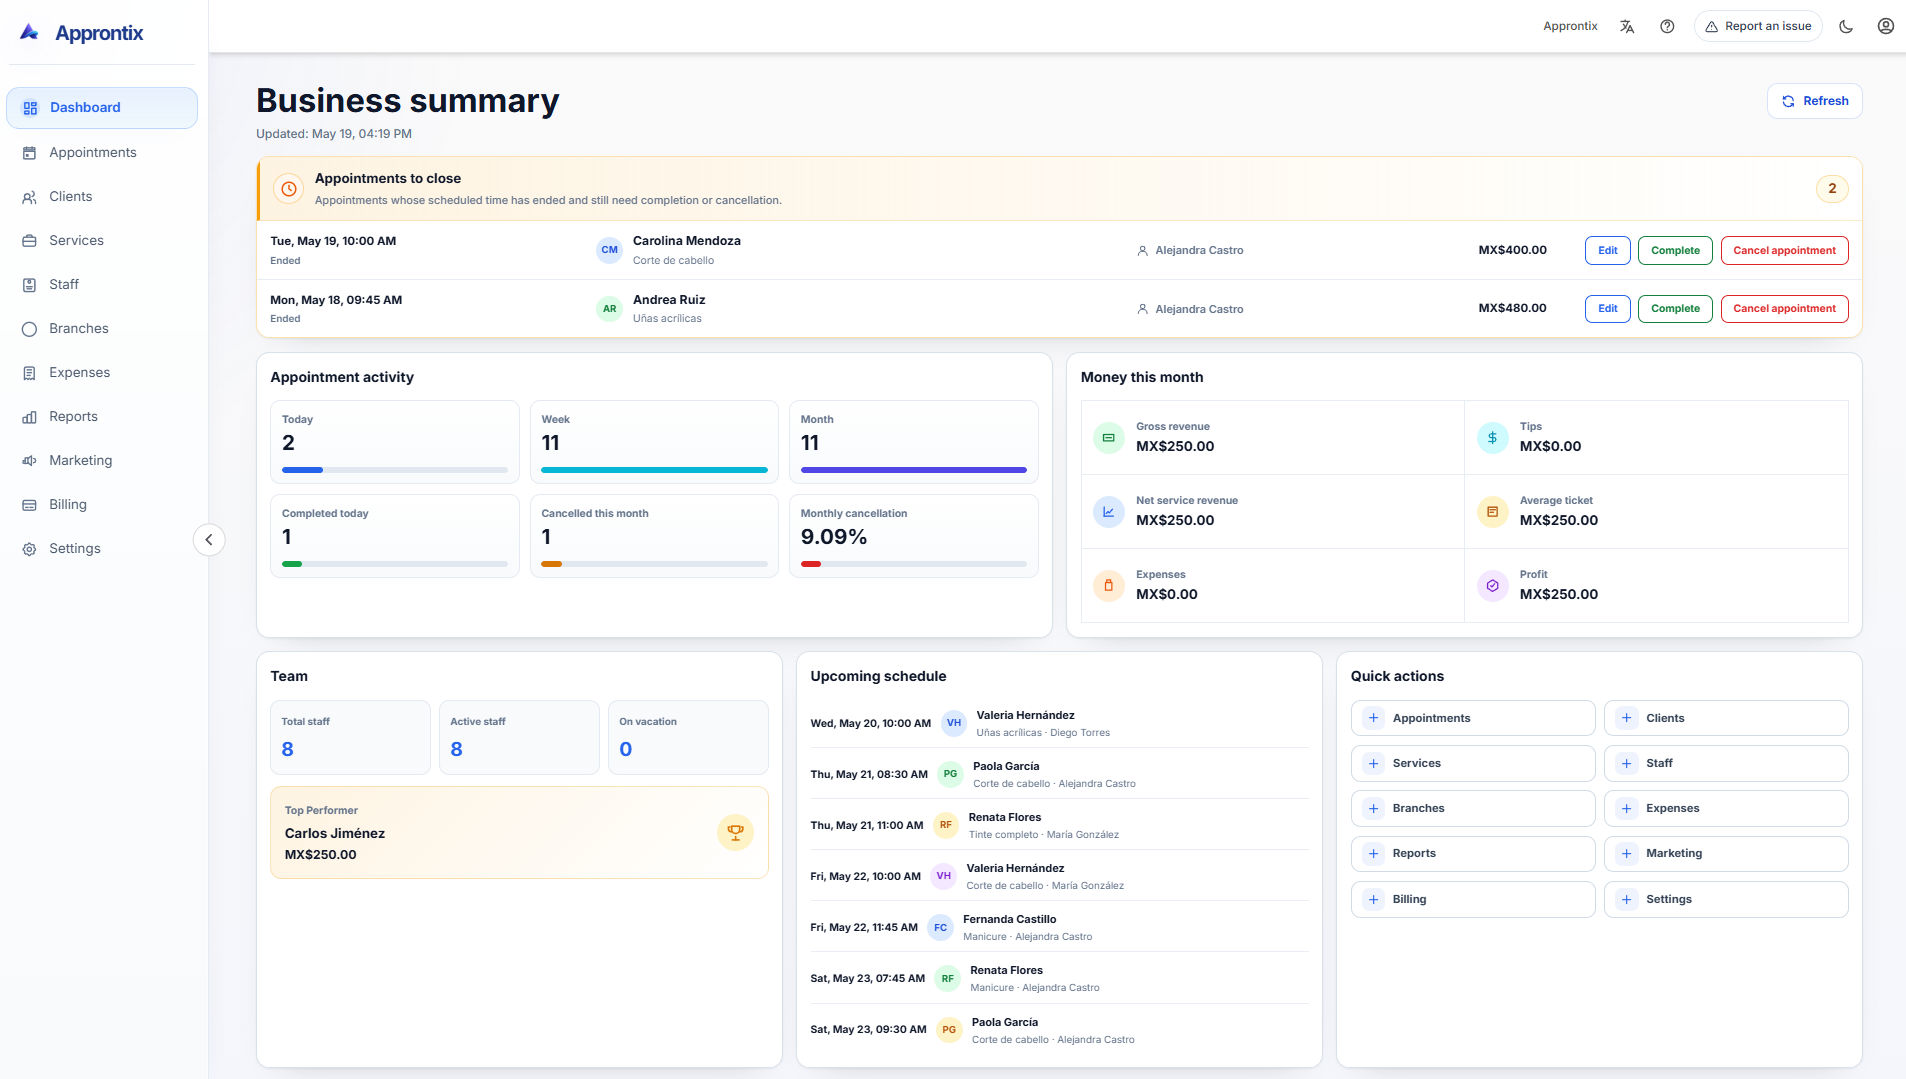1906x1079 pixels.
Task: Open Reports from the sidebar
Action: click(x=102, y=417)
